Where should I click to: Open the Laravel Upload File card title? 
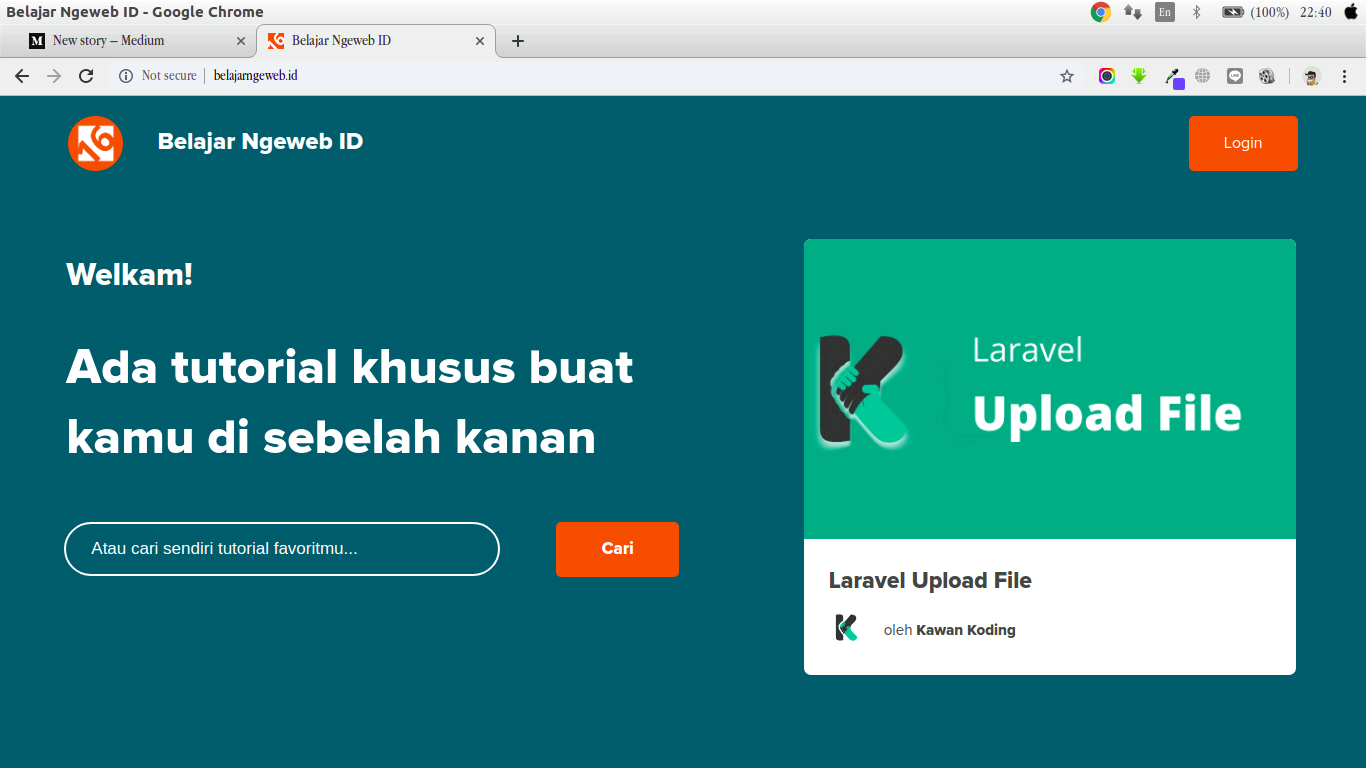coord(930,581)
